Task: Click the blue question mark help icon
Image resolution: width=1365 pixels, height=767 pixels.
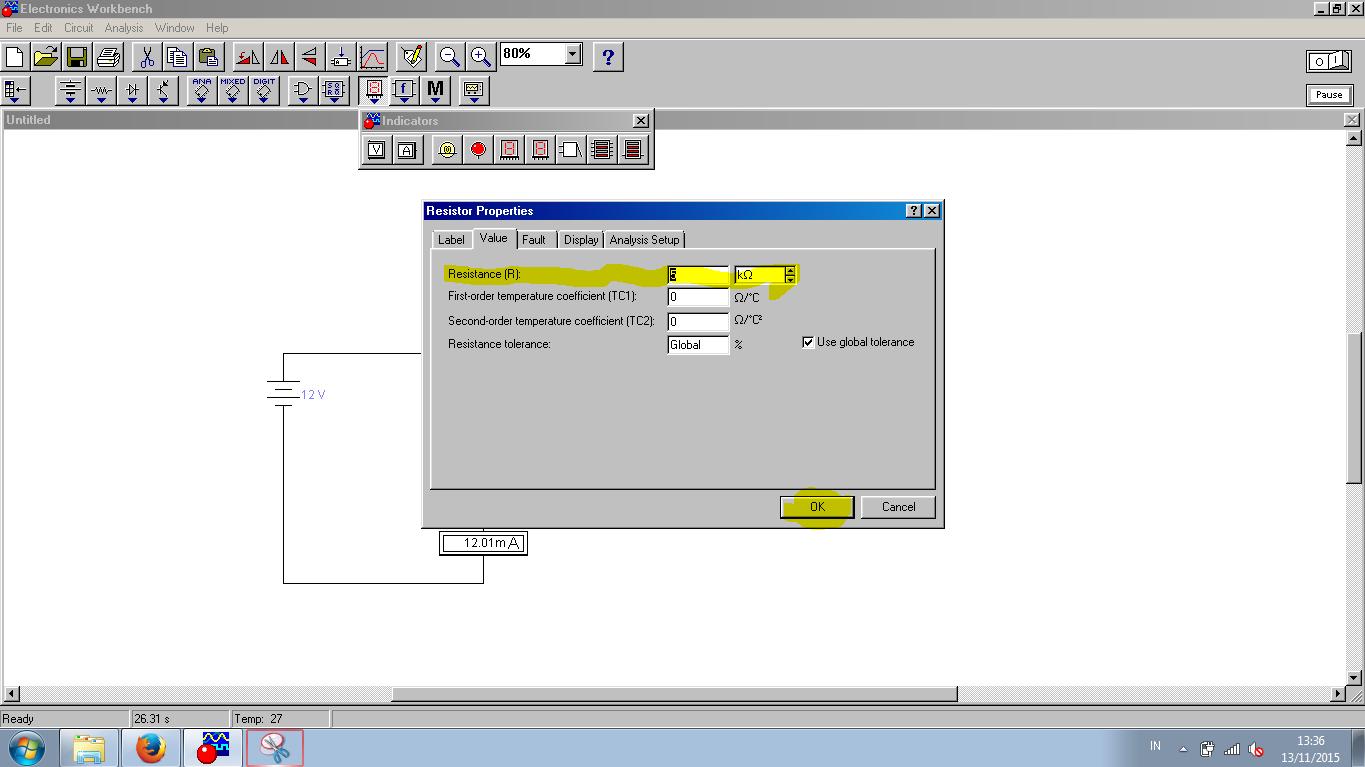Action: pos(608,56)
